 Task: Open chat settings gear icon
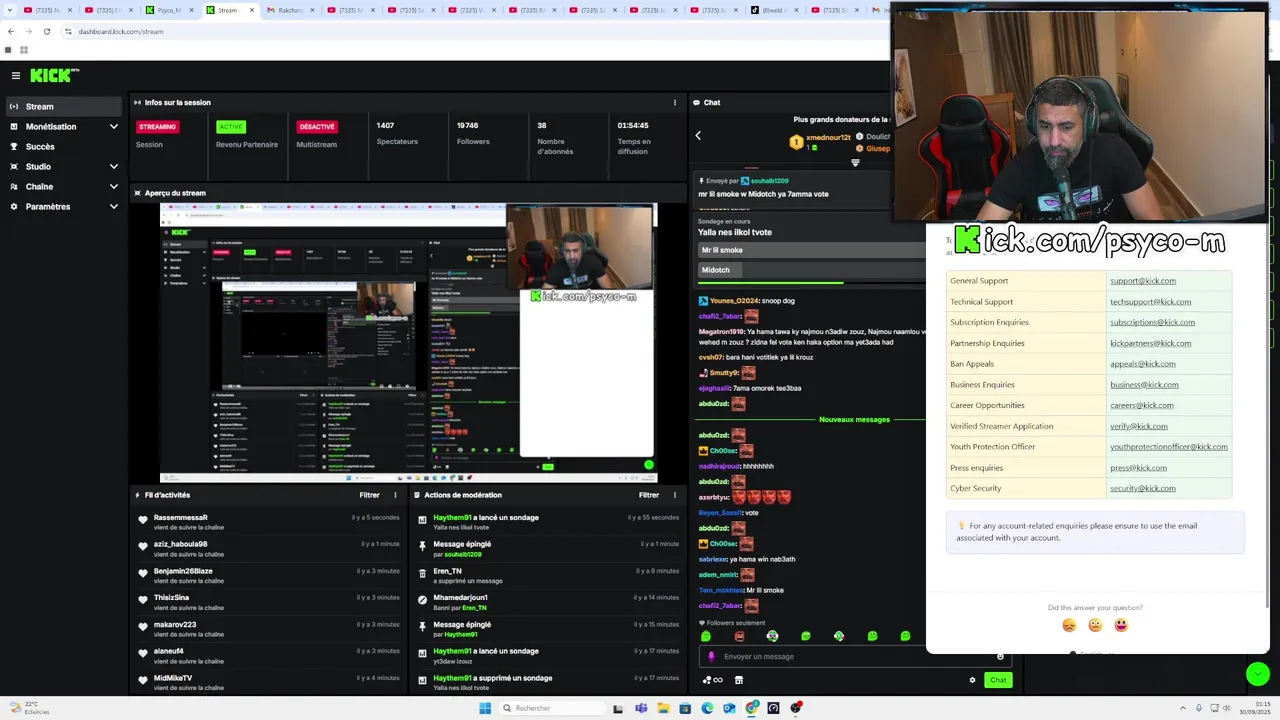pyautogui.click(x=972, y=680)
